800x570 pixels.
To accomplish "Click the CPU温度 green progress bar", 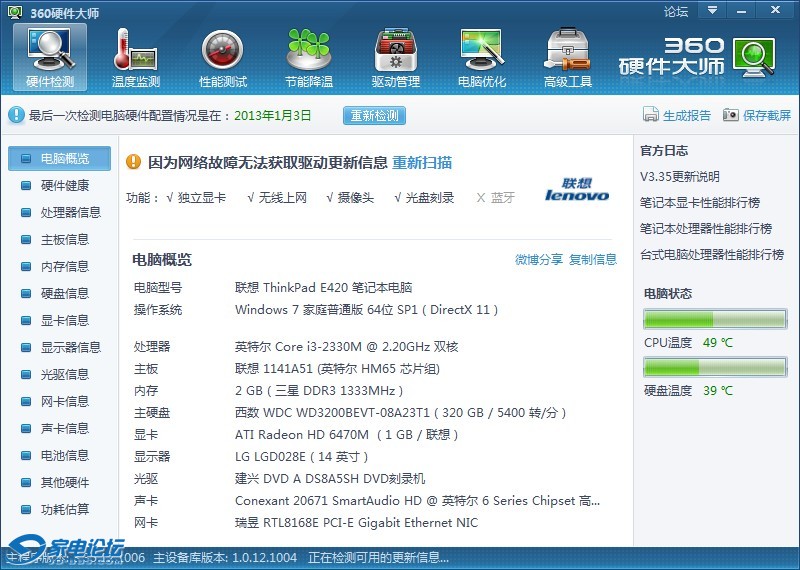I will click(x=713, y=320).
